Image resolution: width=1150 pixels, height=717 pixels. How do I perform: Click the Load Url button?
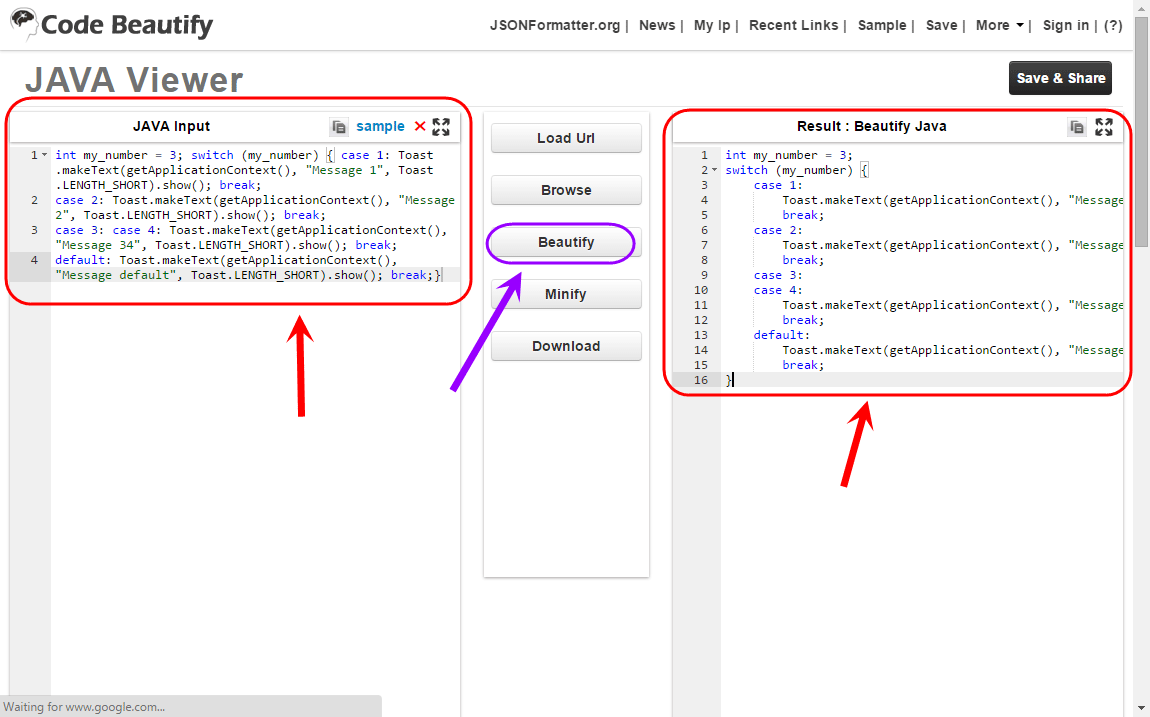point(566,138)
